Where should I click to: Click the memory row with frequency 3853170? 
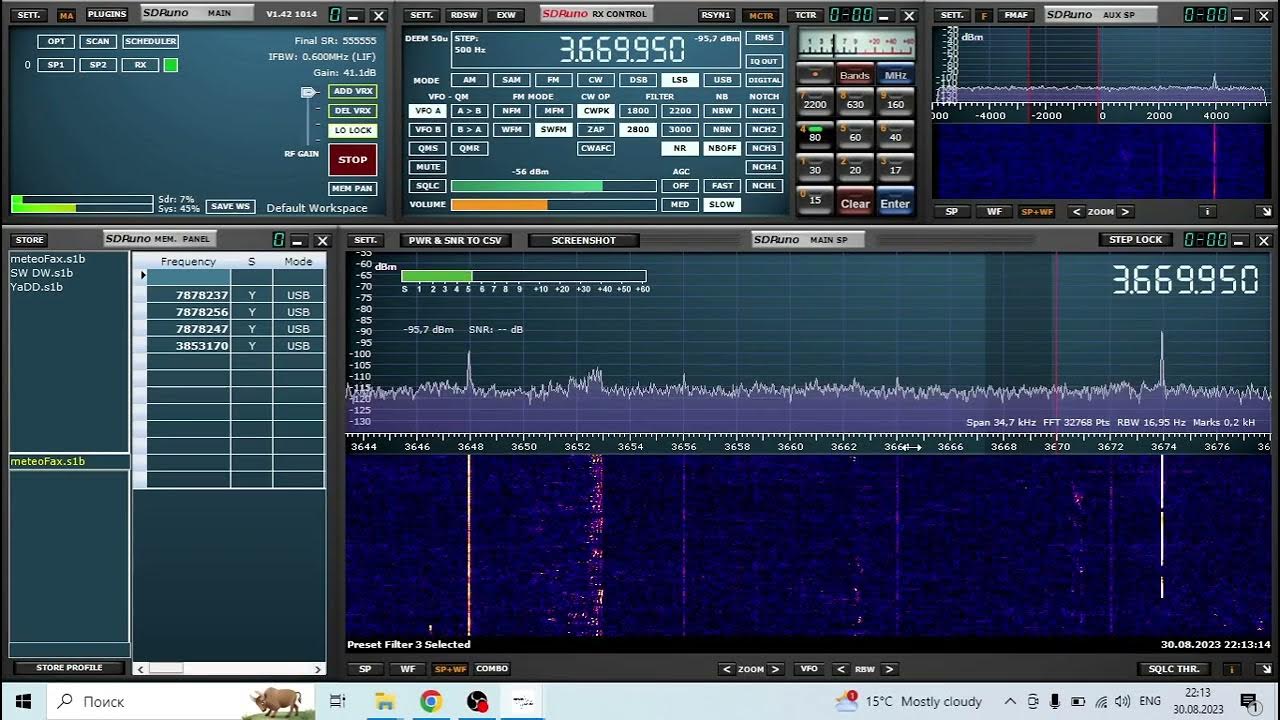click(229, 346)
